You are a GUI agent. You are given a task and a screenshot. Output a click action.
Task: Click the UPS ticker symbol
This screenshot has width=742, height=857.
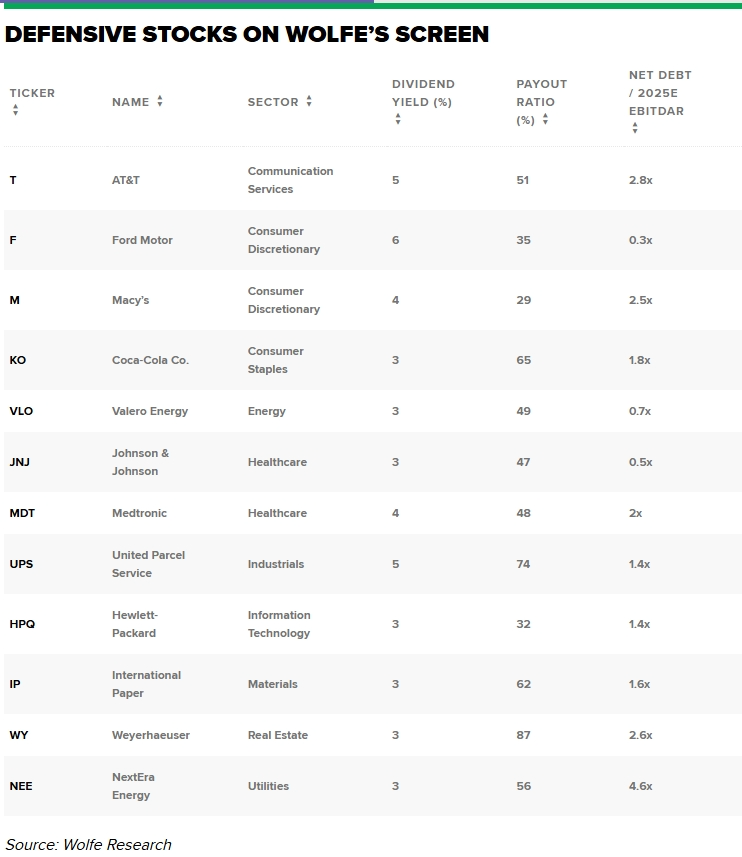pos(21,564)
